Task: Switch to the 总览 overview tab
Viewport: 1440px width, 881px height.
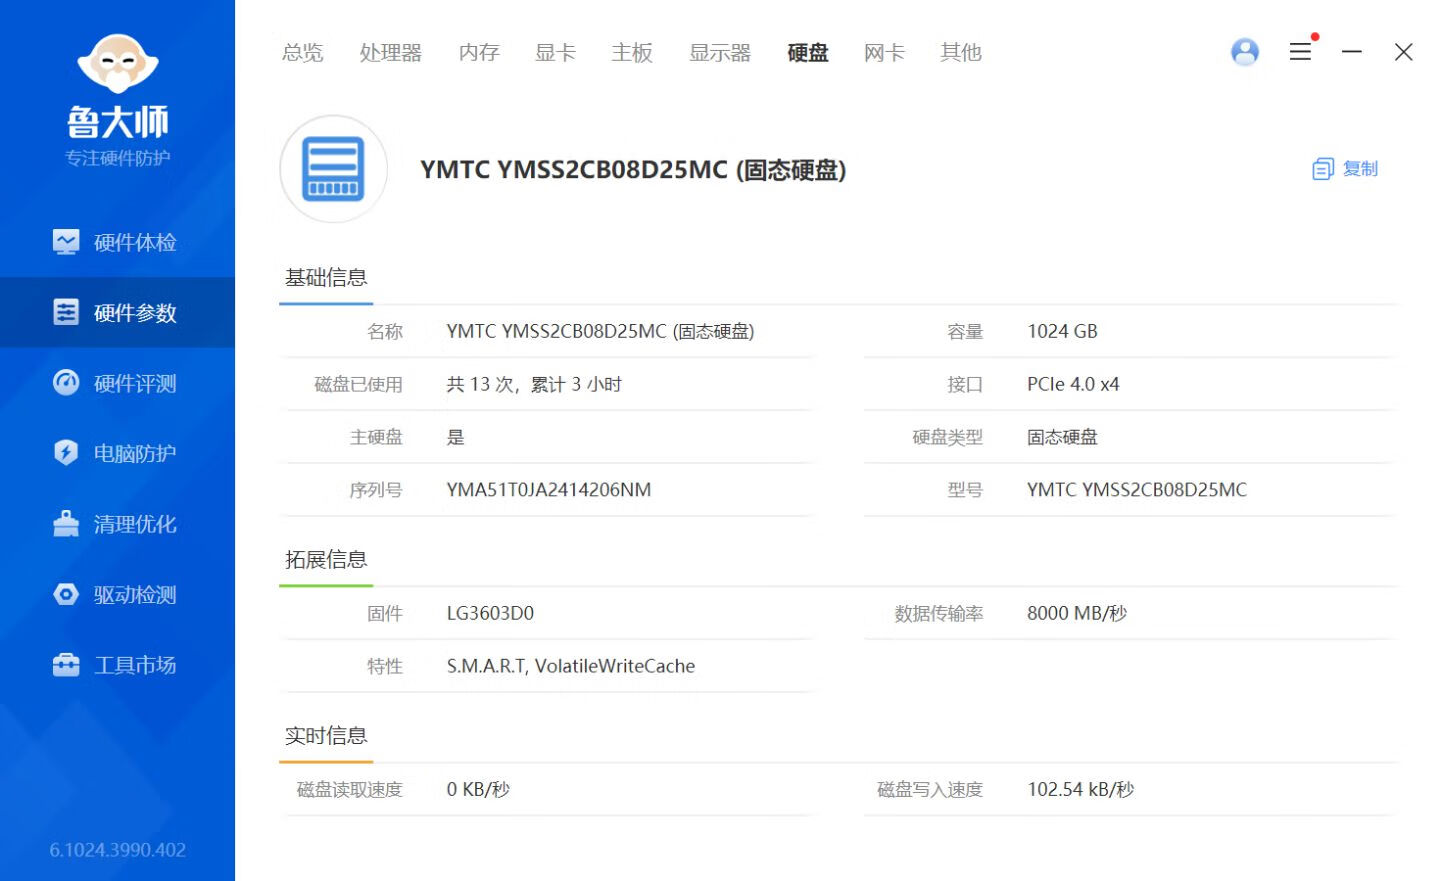Action: (x=302, y=52)
